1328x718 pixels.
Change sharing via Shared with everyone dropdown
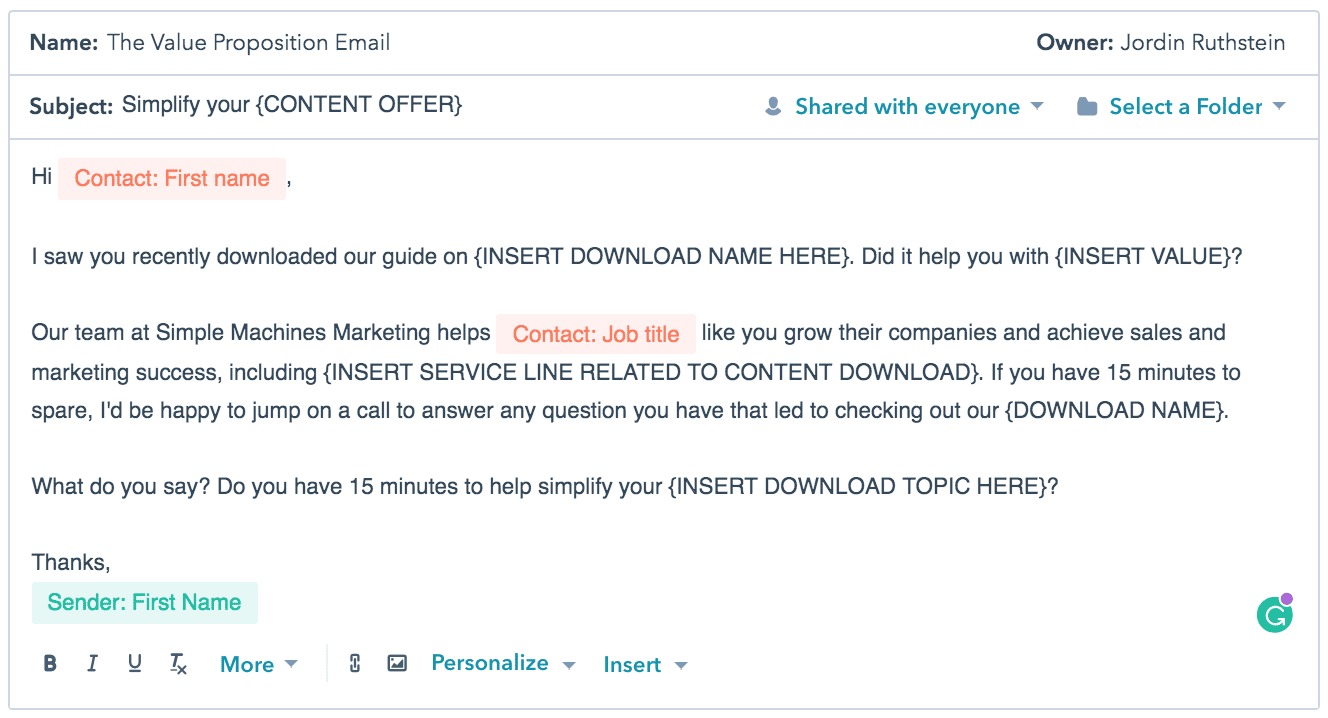(x=904, y=106)
